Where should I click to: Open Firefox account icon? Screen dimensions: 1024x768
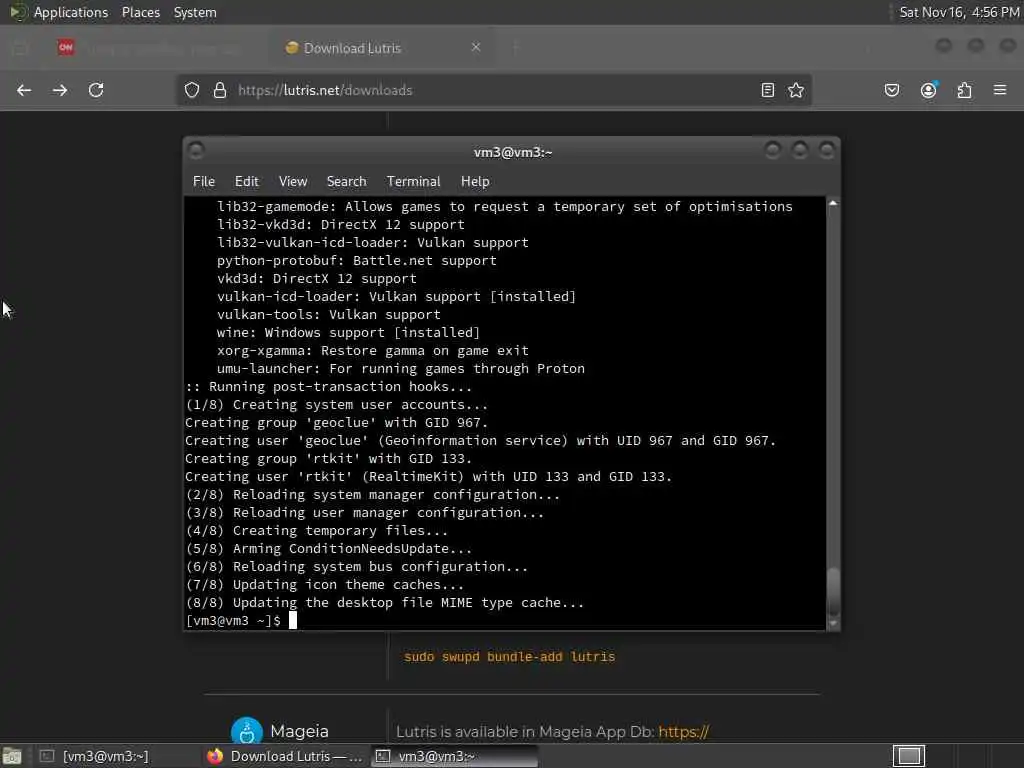[x=928, y=90]
